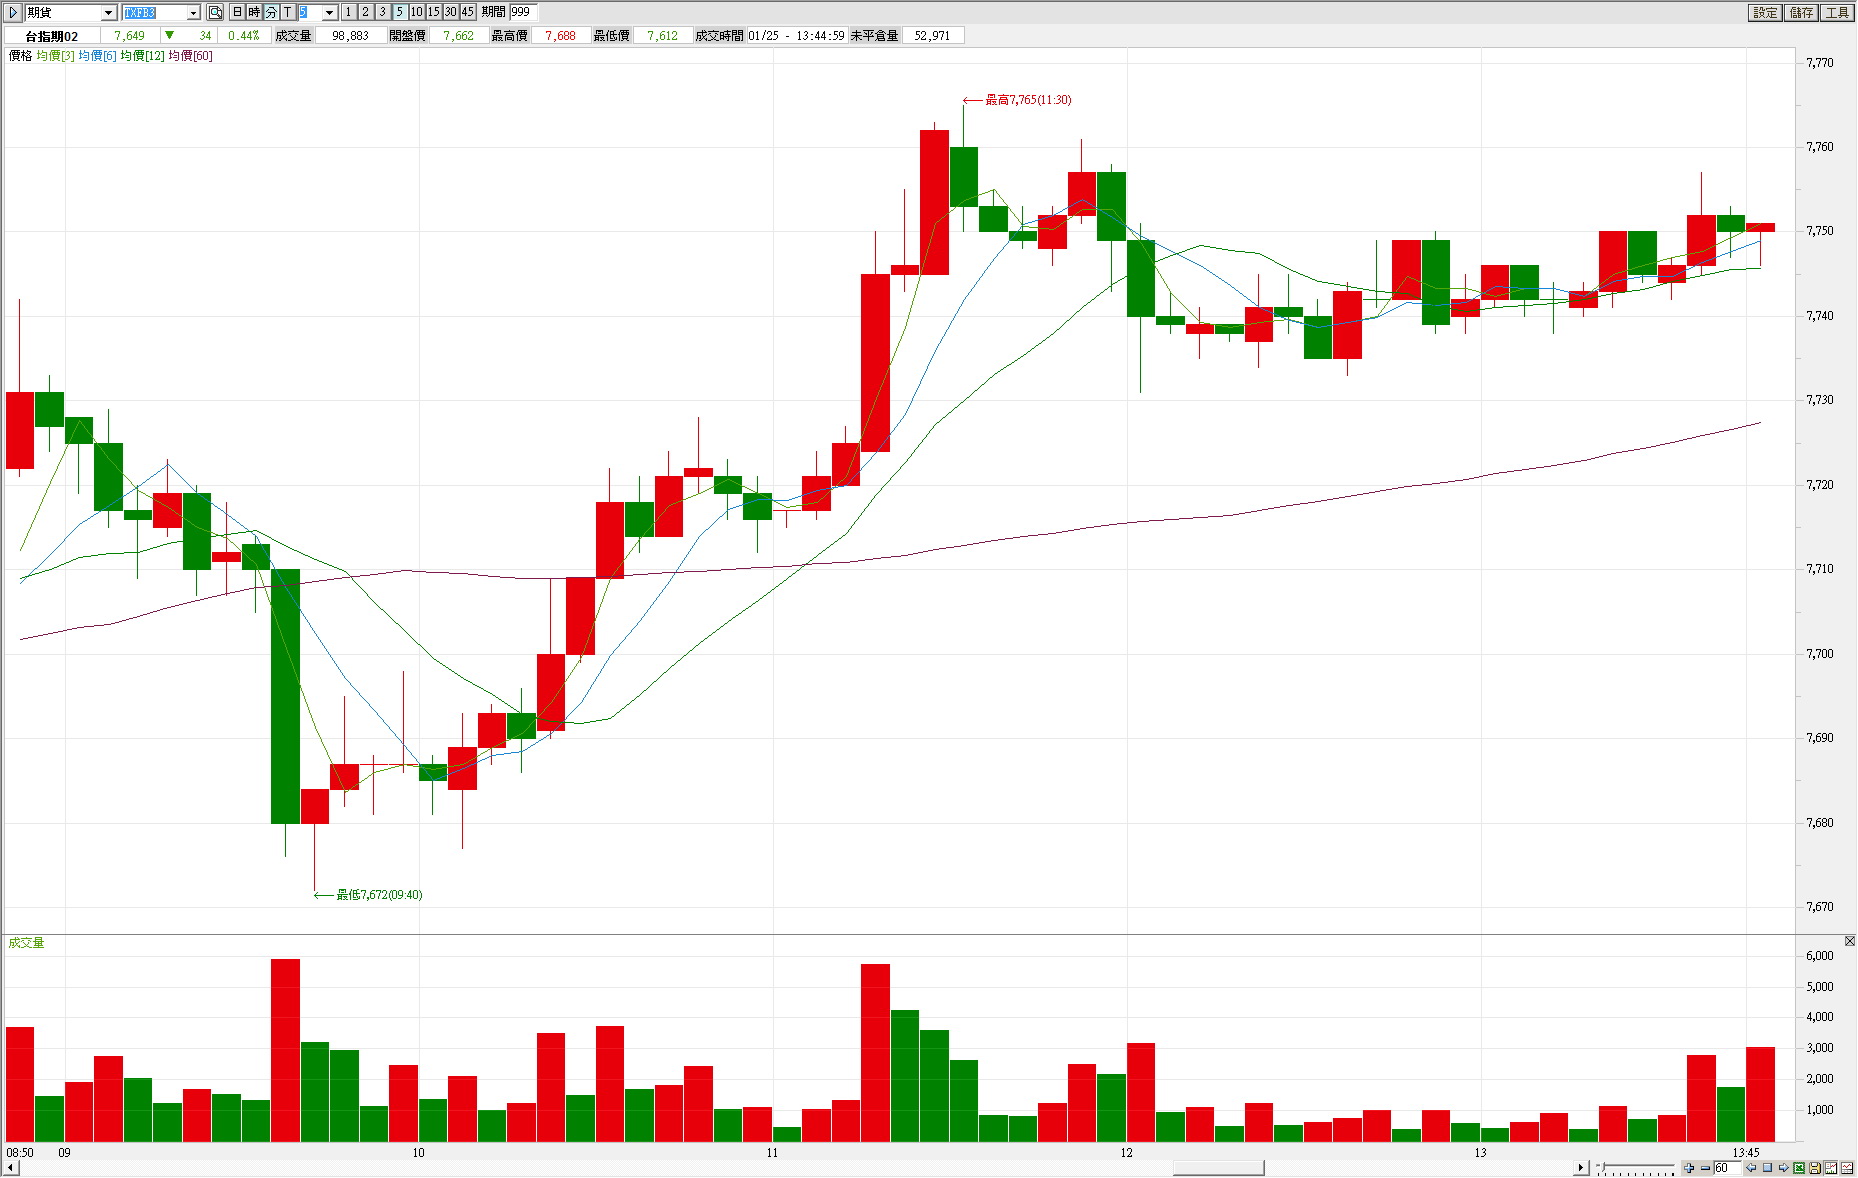Screen dimensions: 1858x1178
Task: Toggle the chart-with-volume layout icon
Action: (x=1831, y=1168)
